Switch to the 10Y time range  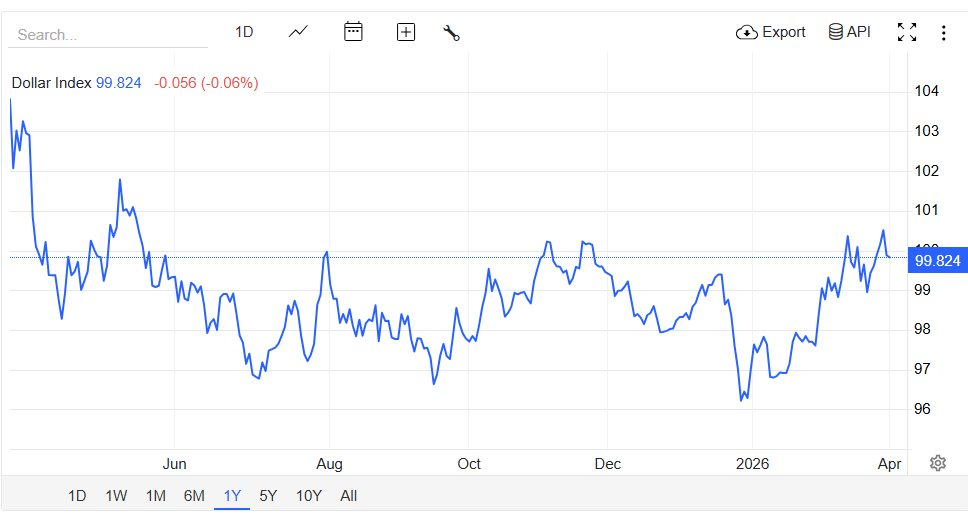coord(309,495)
